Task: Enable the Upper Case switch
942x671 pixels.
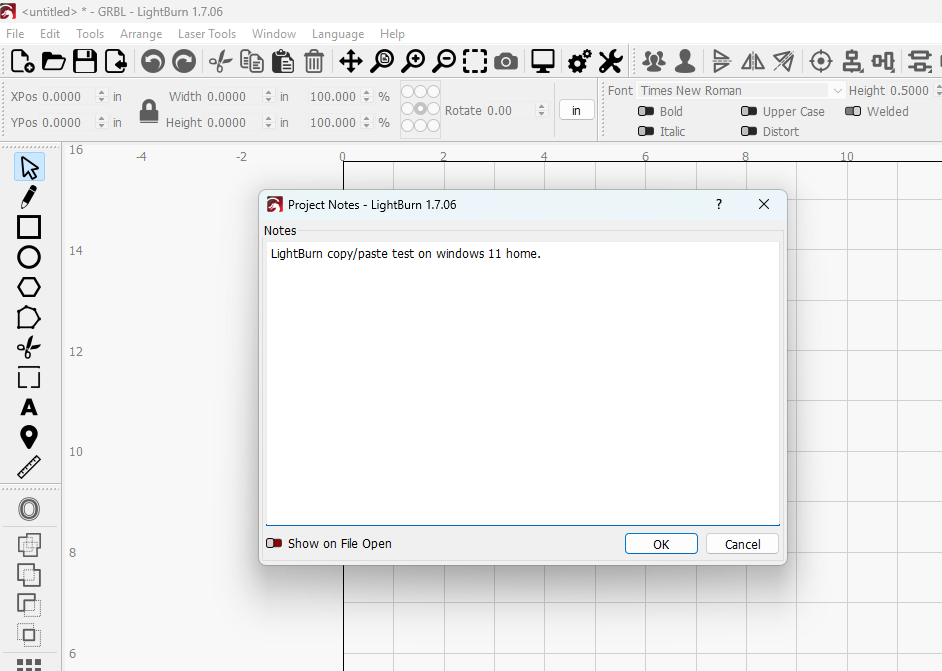Action: 749,111
